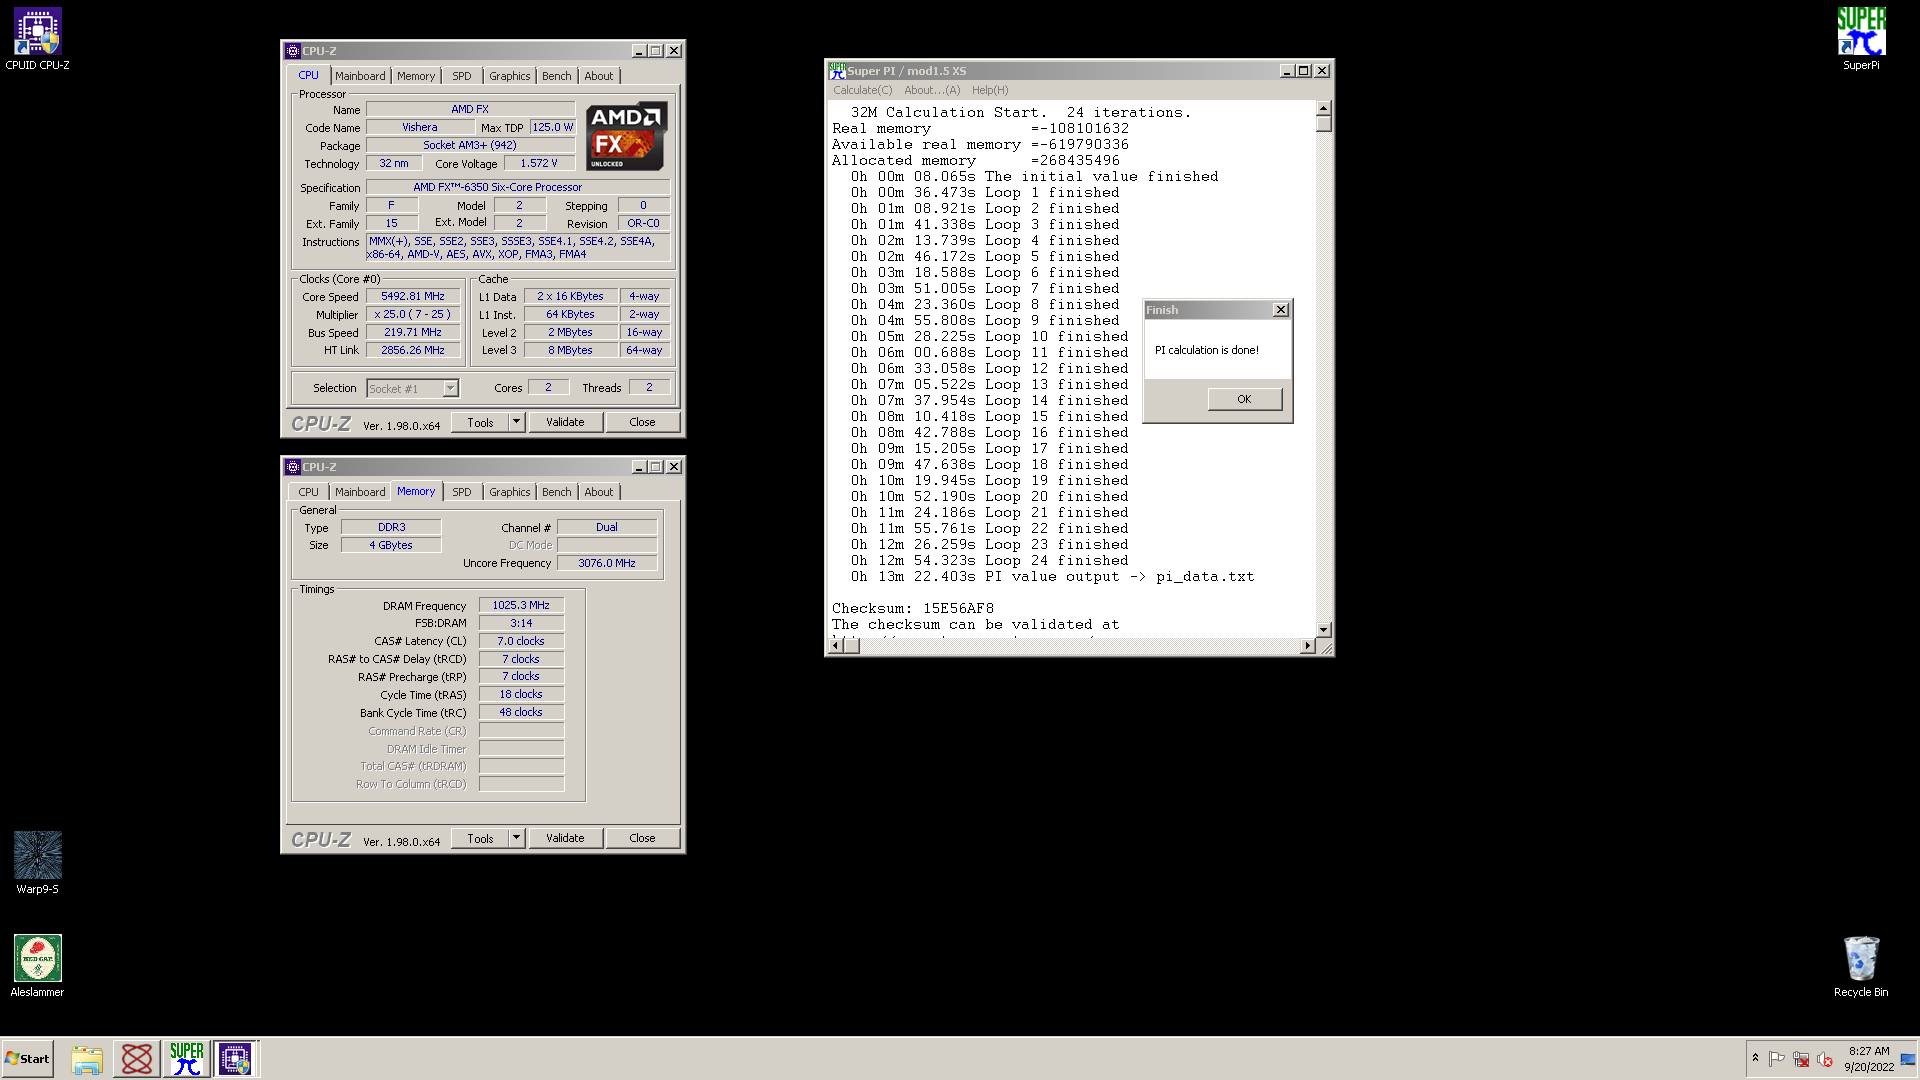This screenshot has width=1920, height=1080.
Task: Click the AMD FX Unlocked logo
Action: [626, 136]
